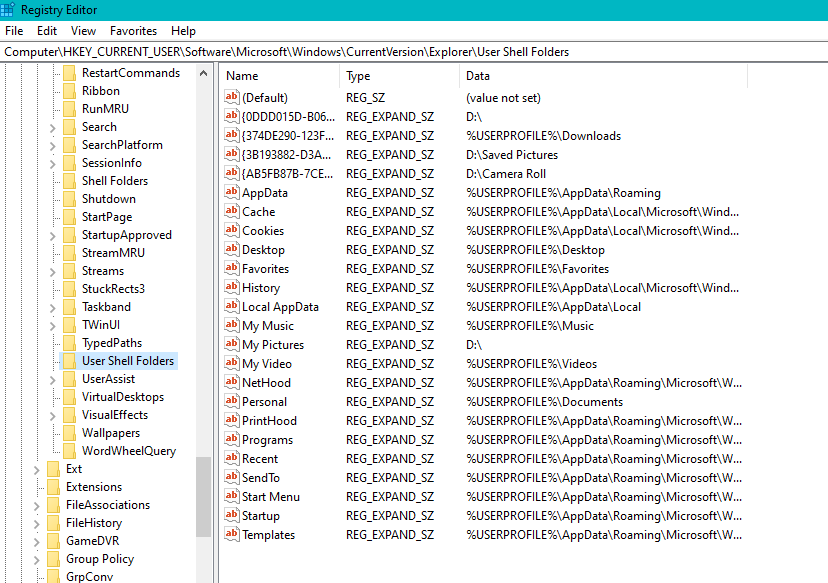Image resolution: width=828 pixels, height=583 pixels.
Task: Expand the Group Policy key
Action: [36, 559]
